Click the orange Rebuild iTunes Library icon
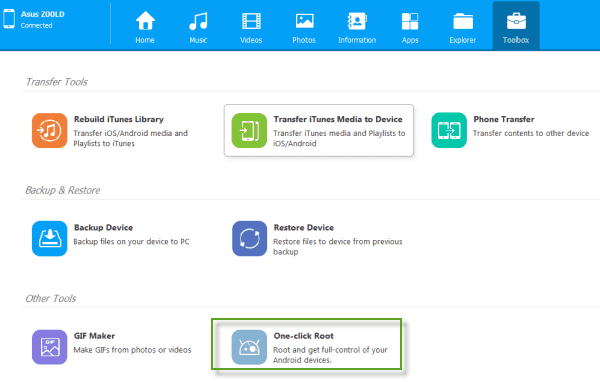This screenshot has width=600, height=382. pos(49,130)
